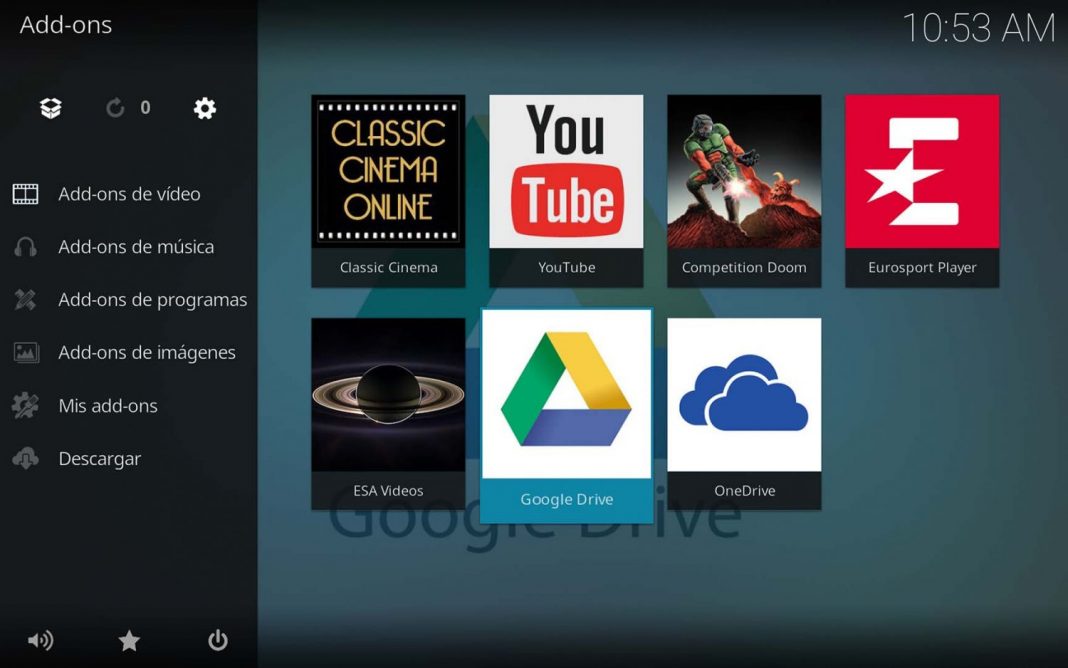Open the 'Descargar' section
This screenshot has height=668, width=1068.
point(100,458)
